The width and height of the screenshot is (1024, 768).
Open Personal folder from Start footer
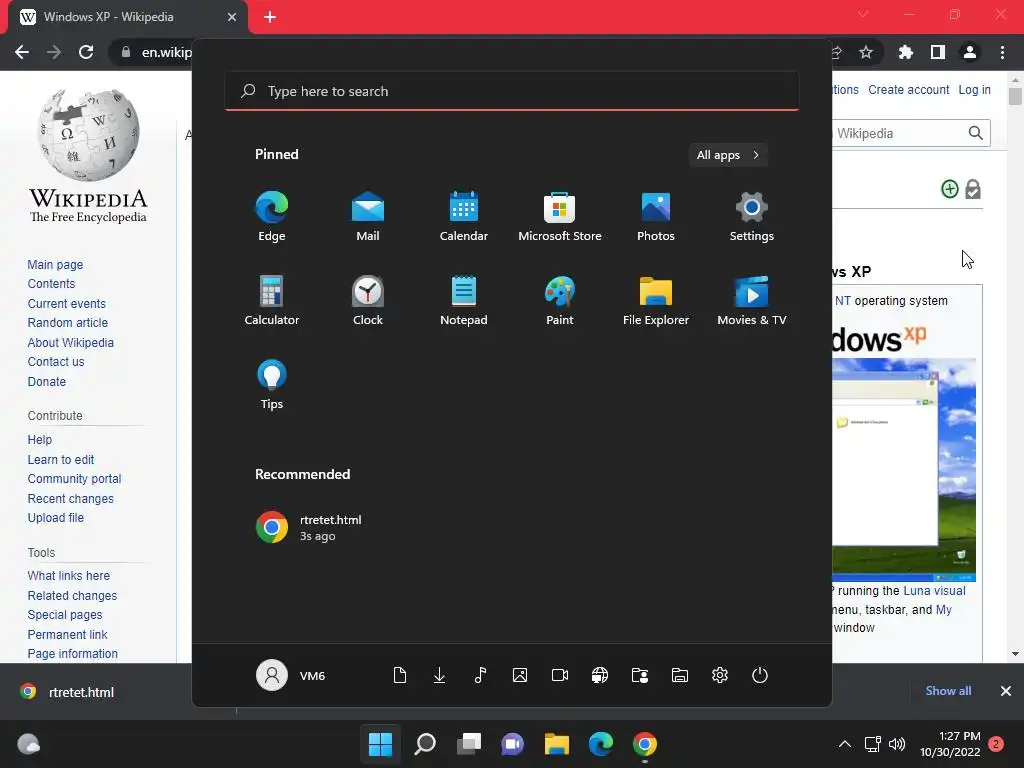tap(640, 675)
